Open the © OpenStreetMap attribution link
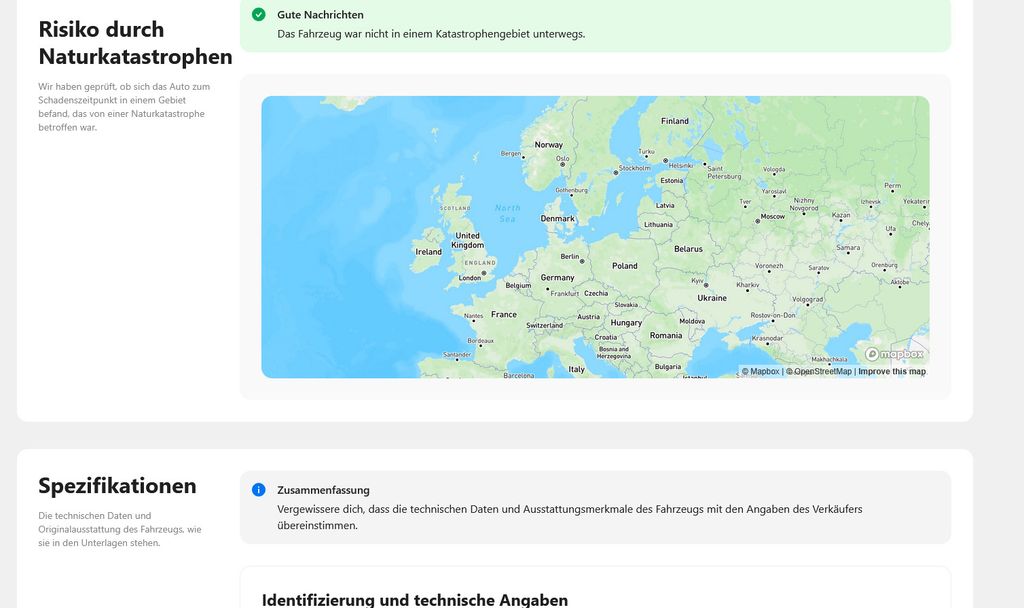This screenshot has width=1024, height=608. click(x=819, y=372)
